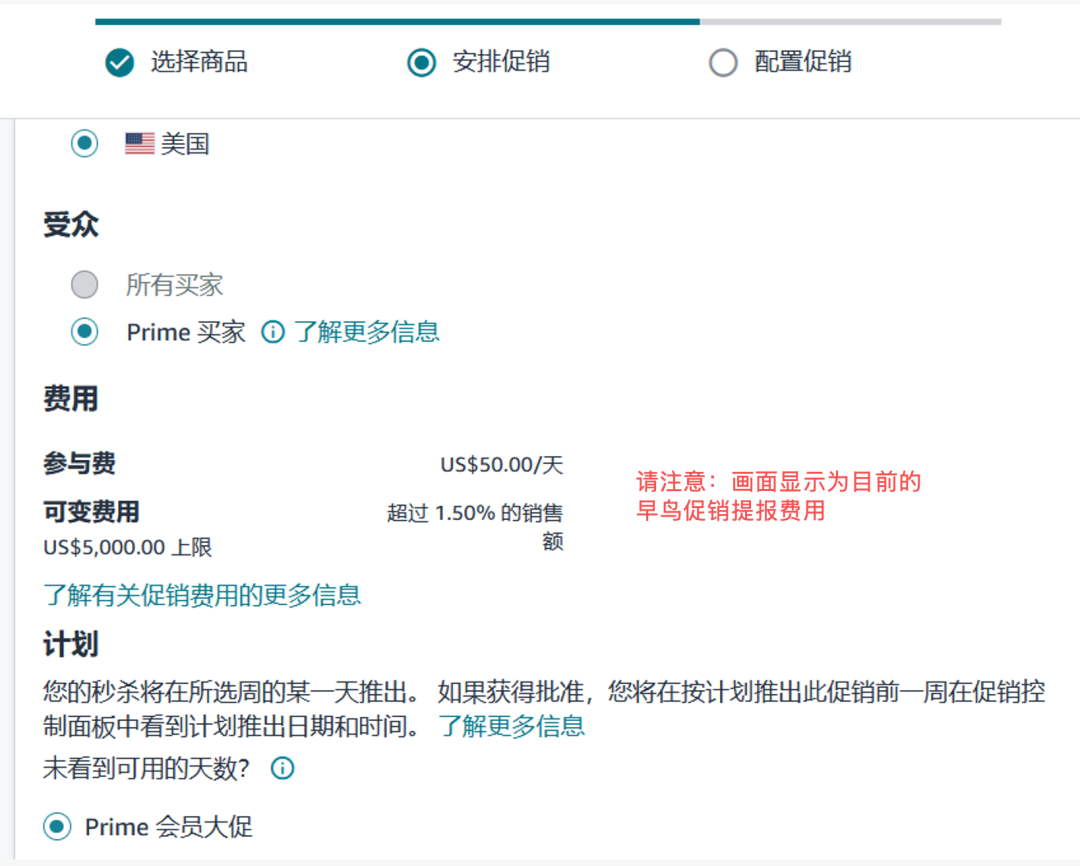Click the 参与费 label
1080x866 pixels.
[79, 463]
